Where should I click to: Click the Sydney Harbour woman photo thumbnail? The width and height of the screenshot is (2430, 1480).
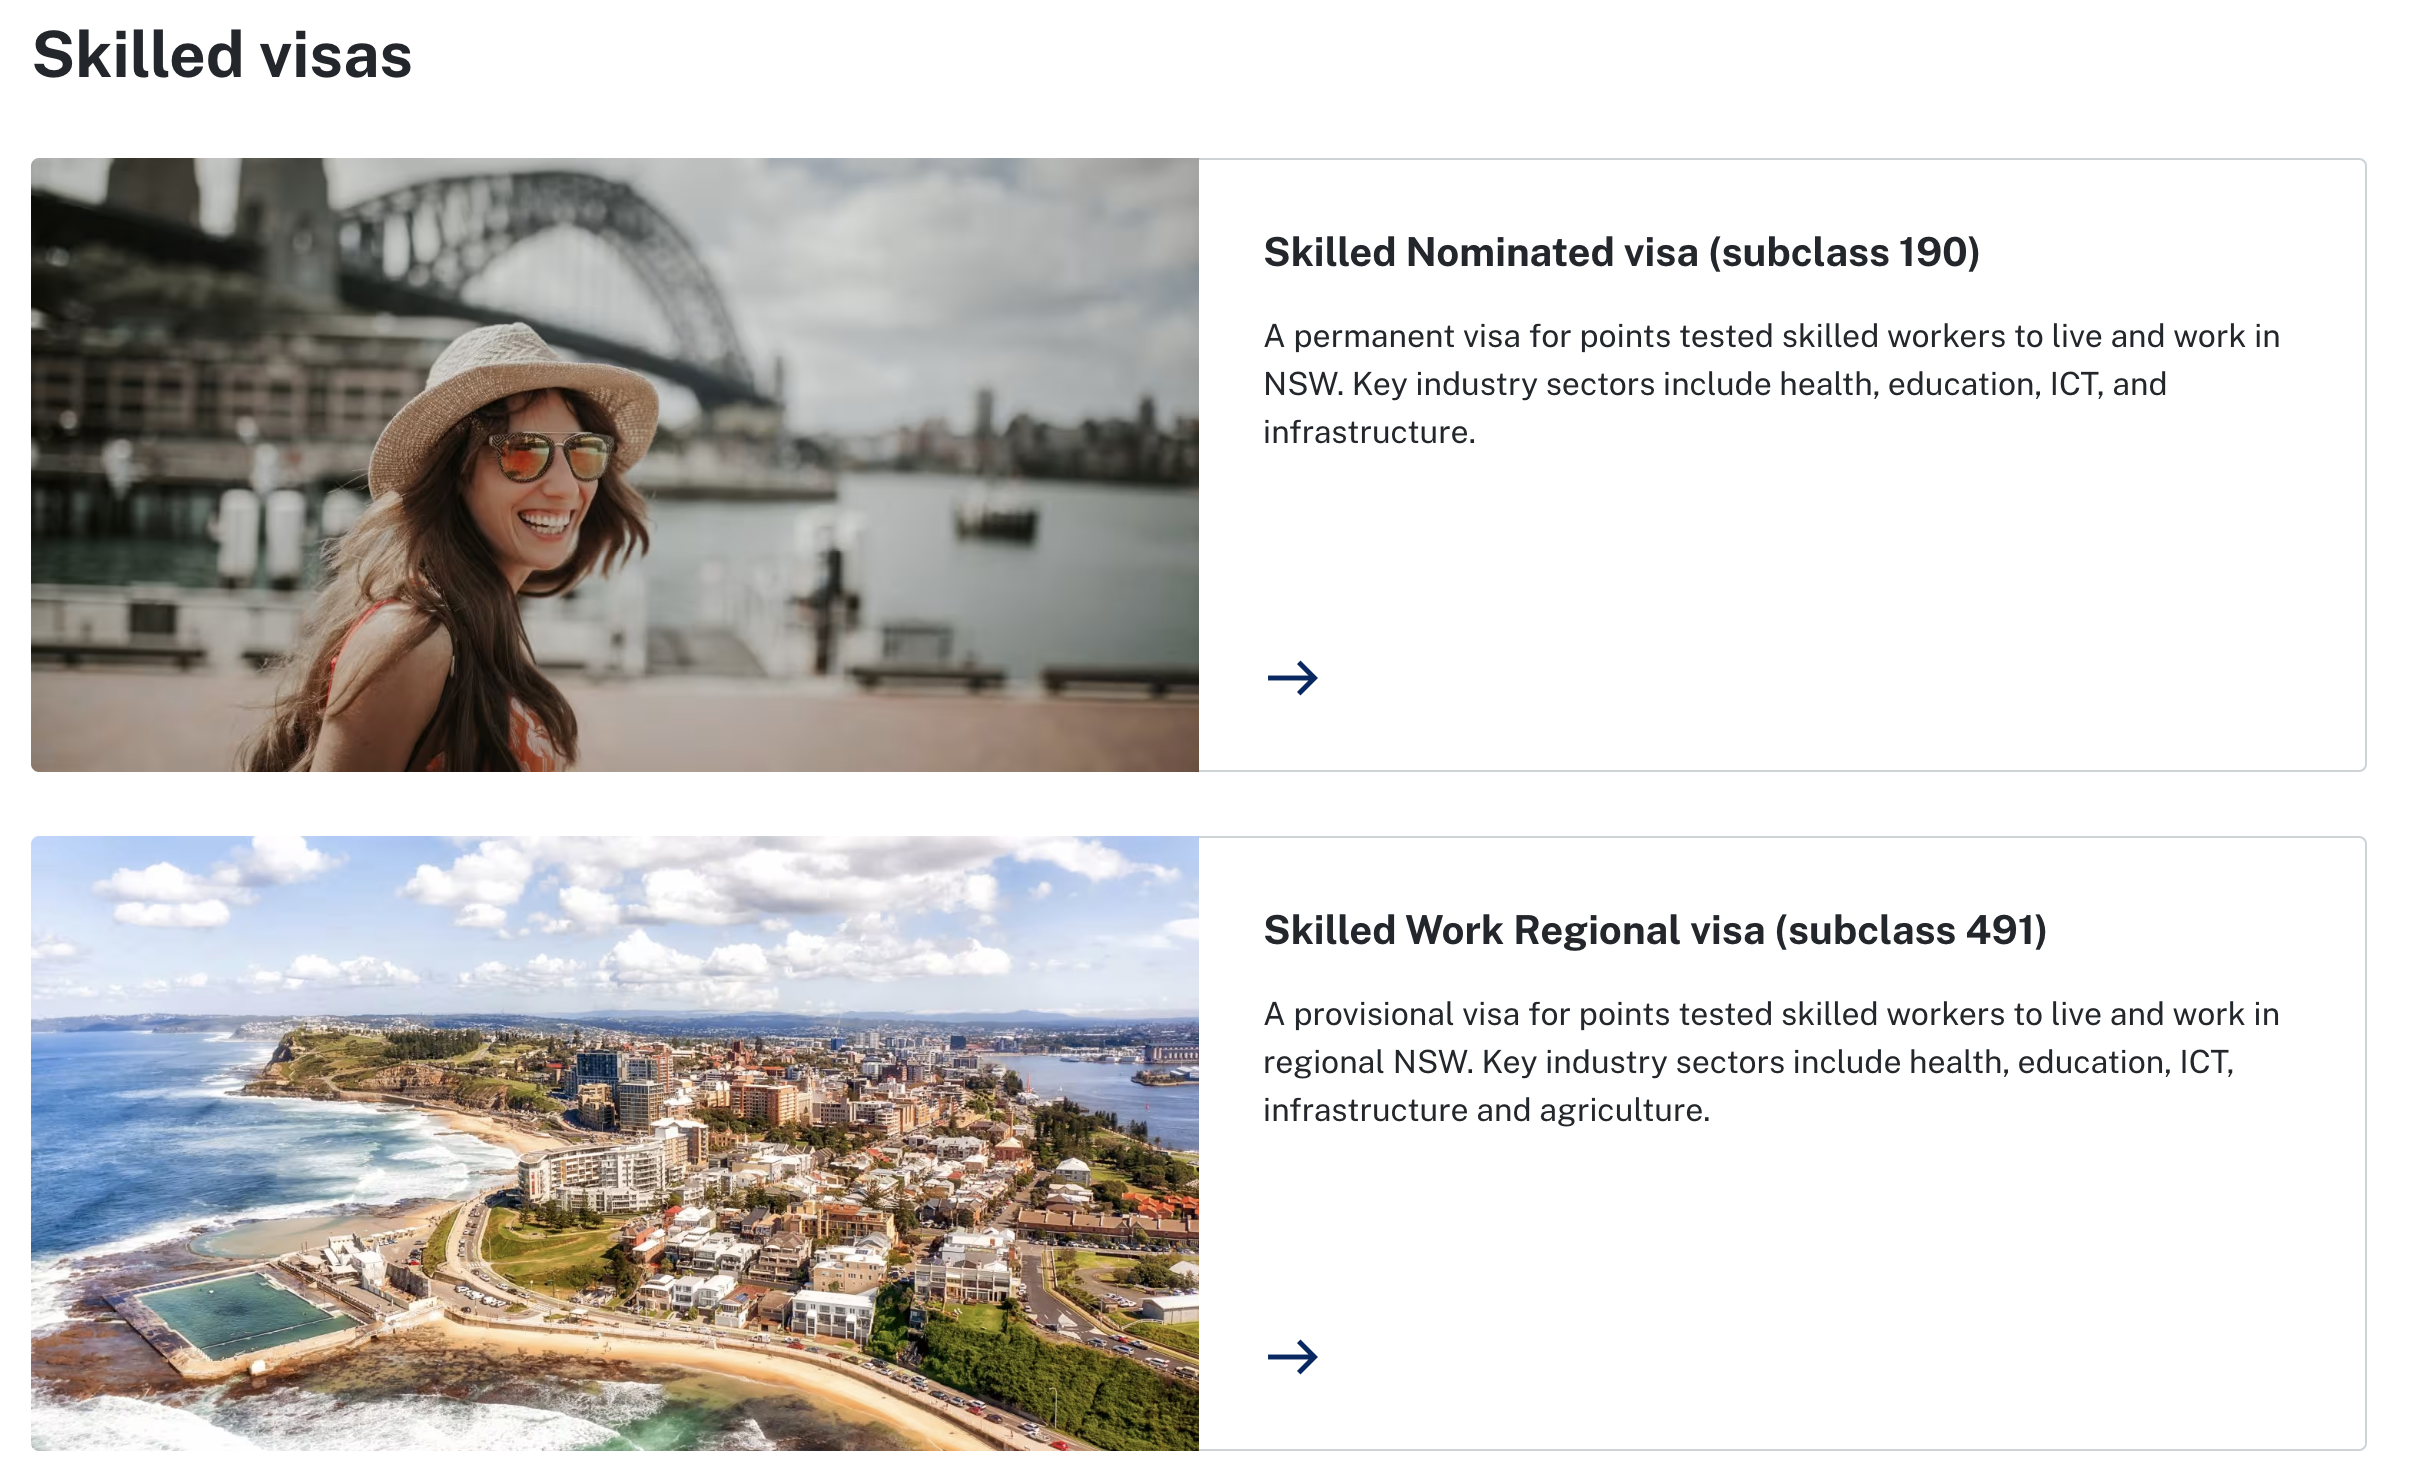(614, 464)
